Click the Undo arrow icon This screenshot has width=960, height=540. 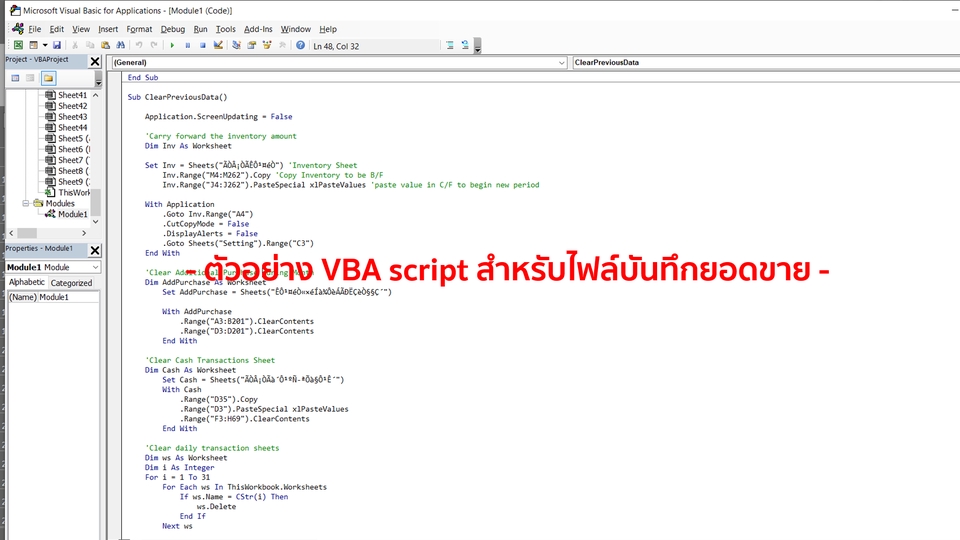[139, 45]
